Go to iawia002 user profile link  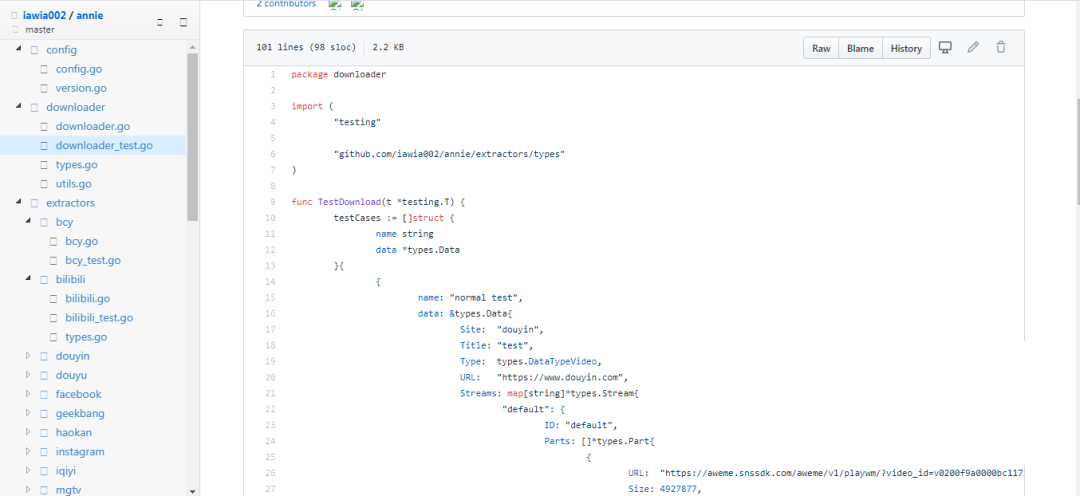point(44,15)
